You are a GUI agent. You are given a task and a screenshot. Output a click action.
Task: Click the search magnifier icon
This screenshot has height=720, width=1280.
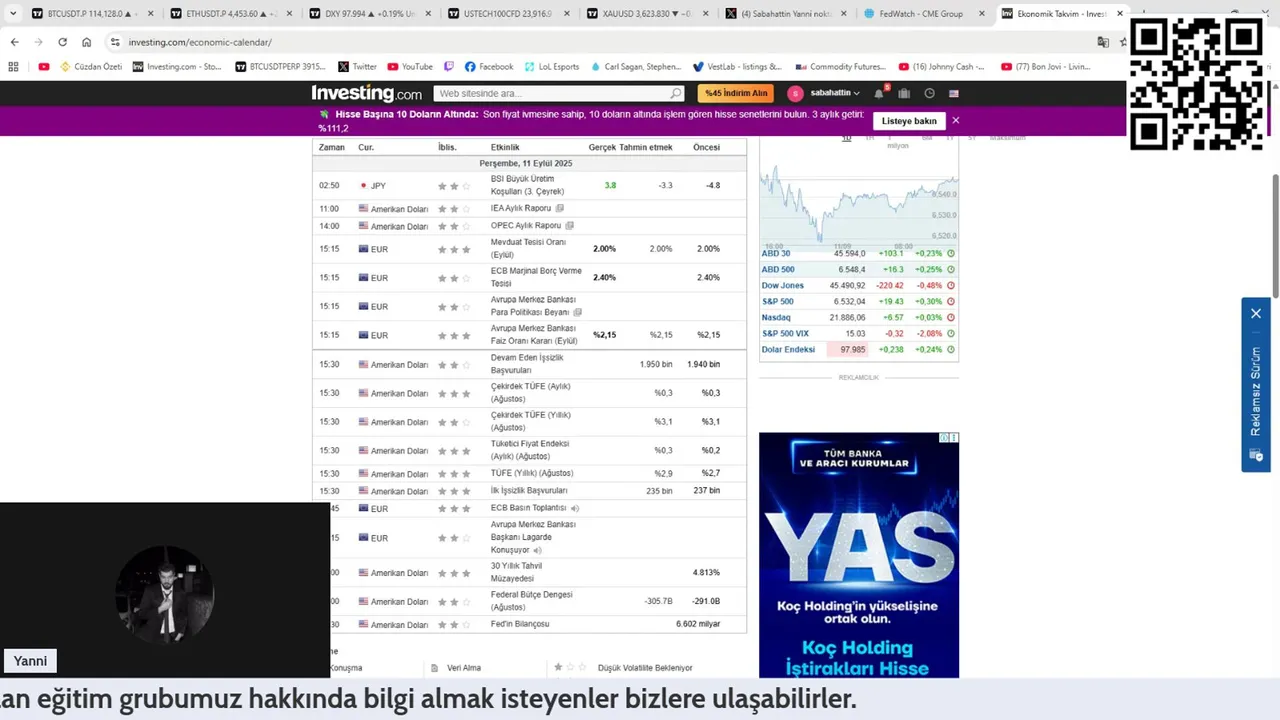(x=676, y=93)
